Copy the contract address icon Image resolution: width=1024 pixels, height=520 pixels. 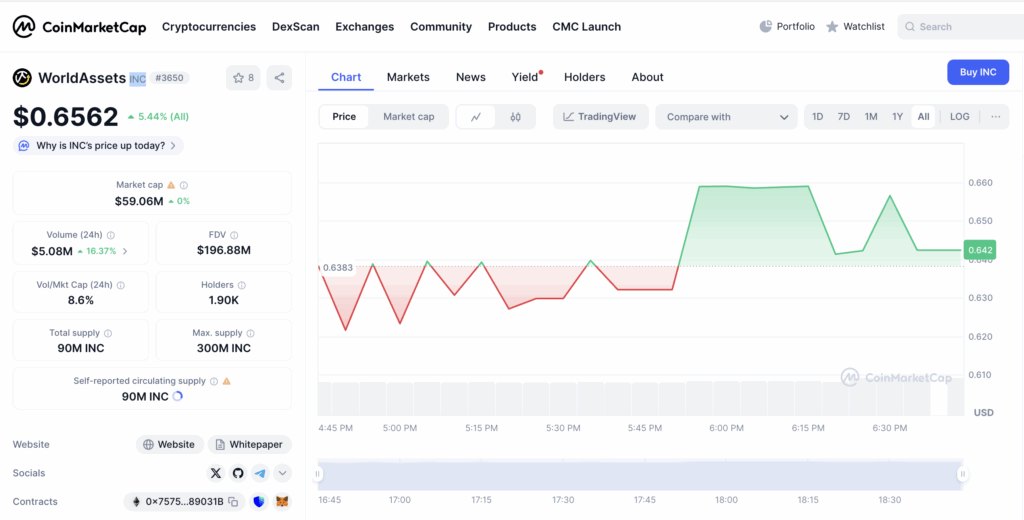click(233, 502)
